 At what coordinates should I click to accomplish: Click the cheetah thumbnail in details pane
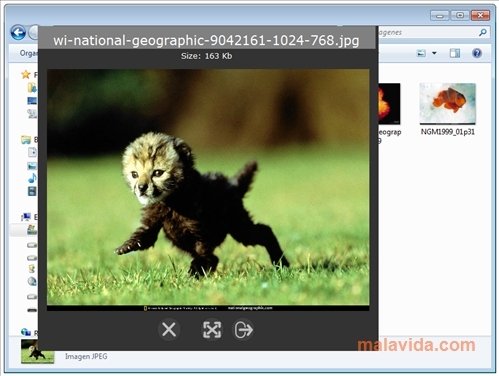(x=37, y=351)
